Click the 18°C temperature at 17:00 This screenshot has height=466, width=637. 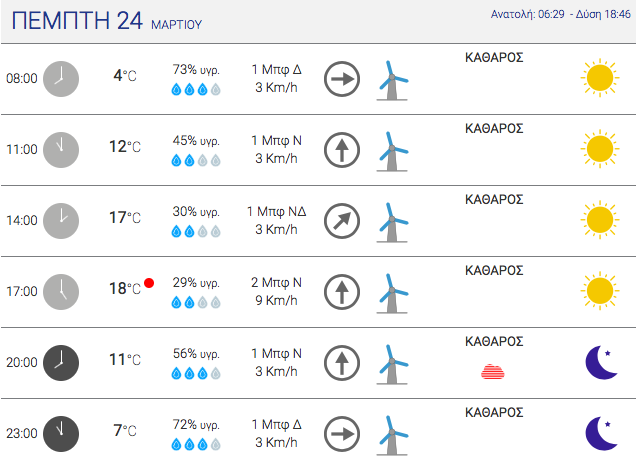pyautogui.click(x=125, y=288)
